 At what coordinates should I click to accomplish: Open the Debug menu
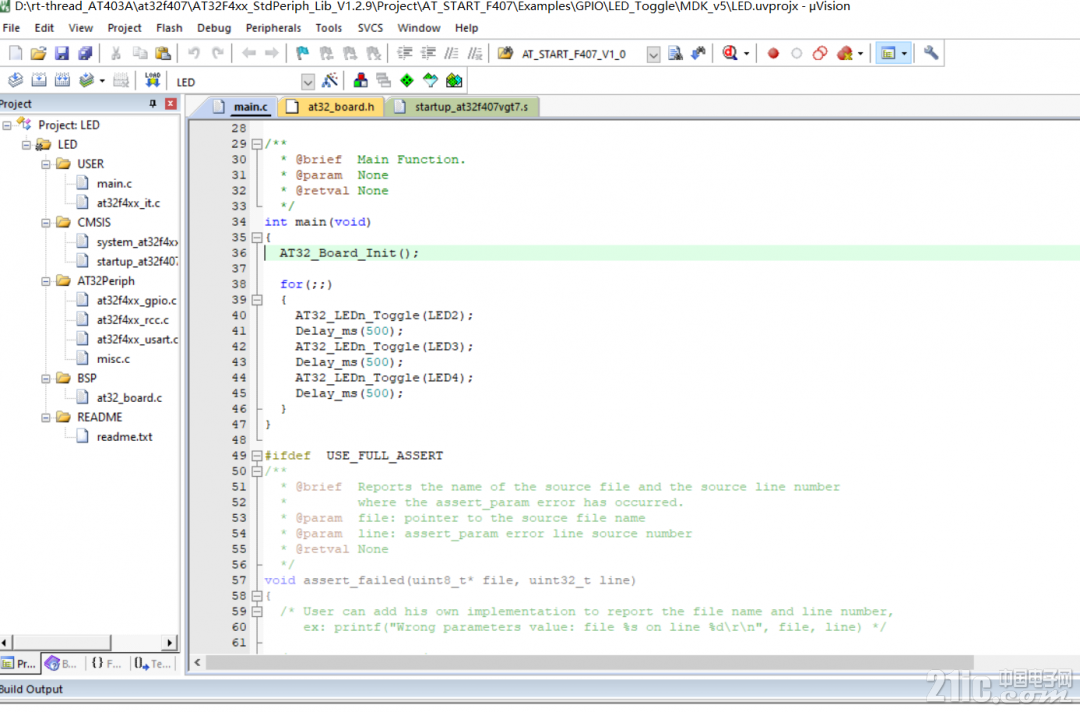pyautogui.click(x=214, y=28)
